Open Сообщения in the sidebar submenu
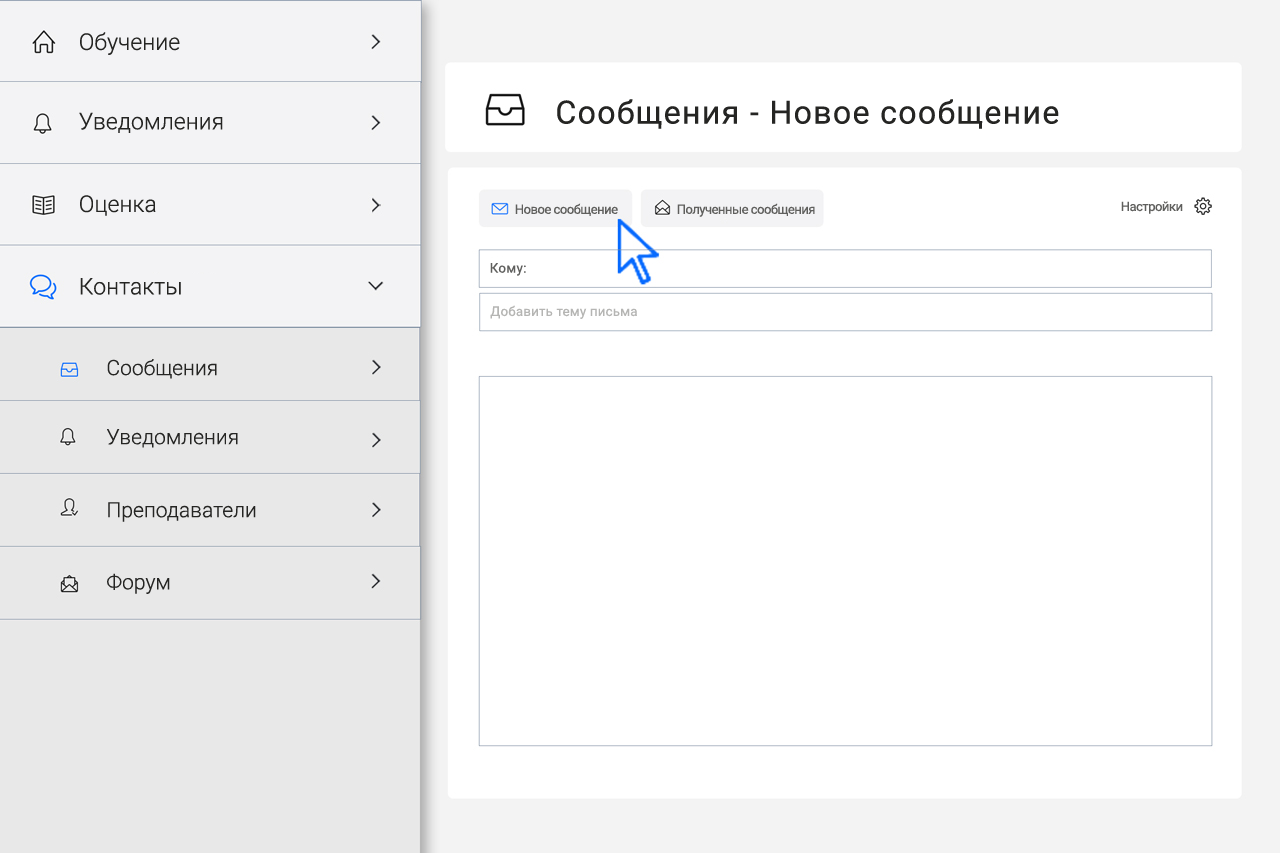 pyautogui.click(x=210, y=365)
